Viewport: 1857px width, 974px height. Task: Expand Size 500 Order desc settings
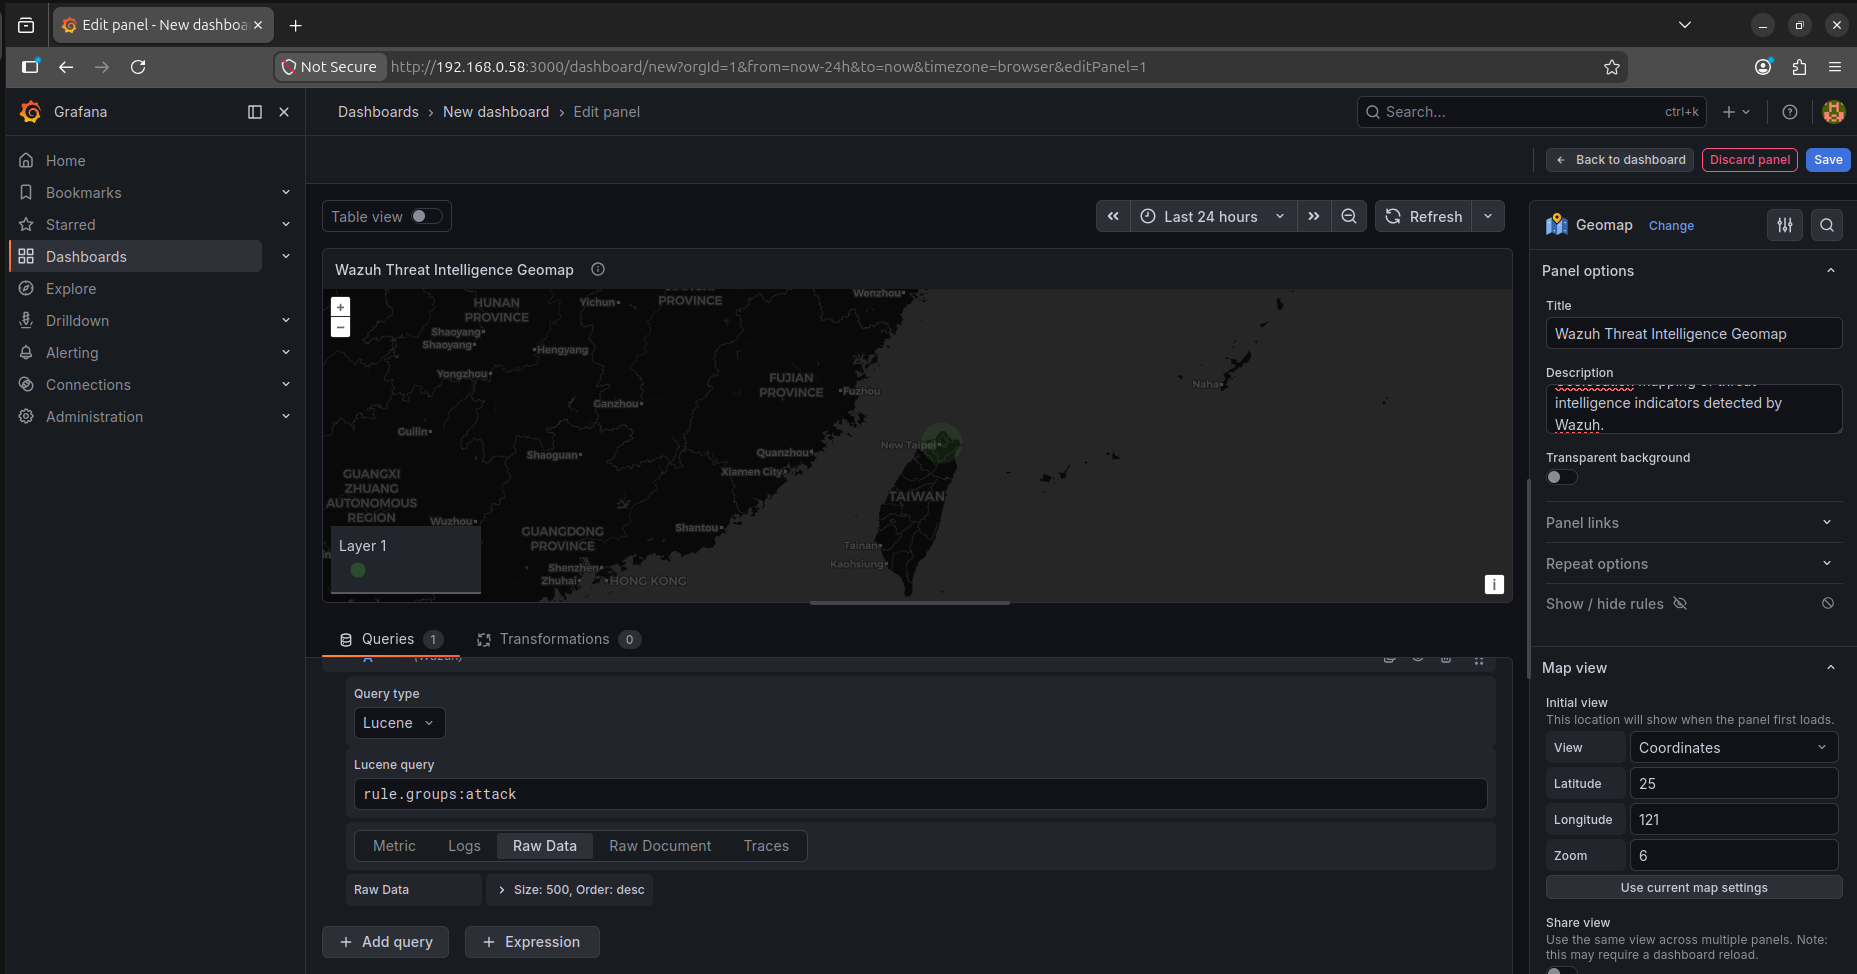(570, 890)
